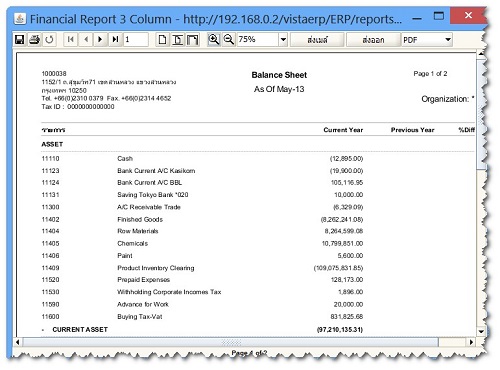This screenshot has width=500, height=370.
Task: Click the Balance Sheet title
Action: 279,75
